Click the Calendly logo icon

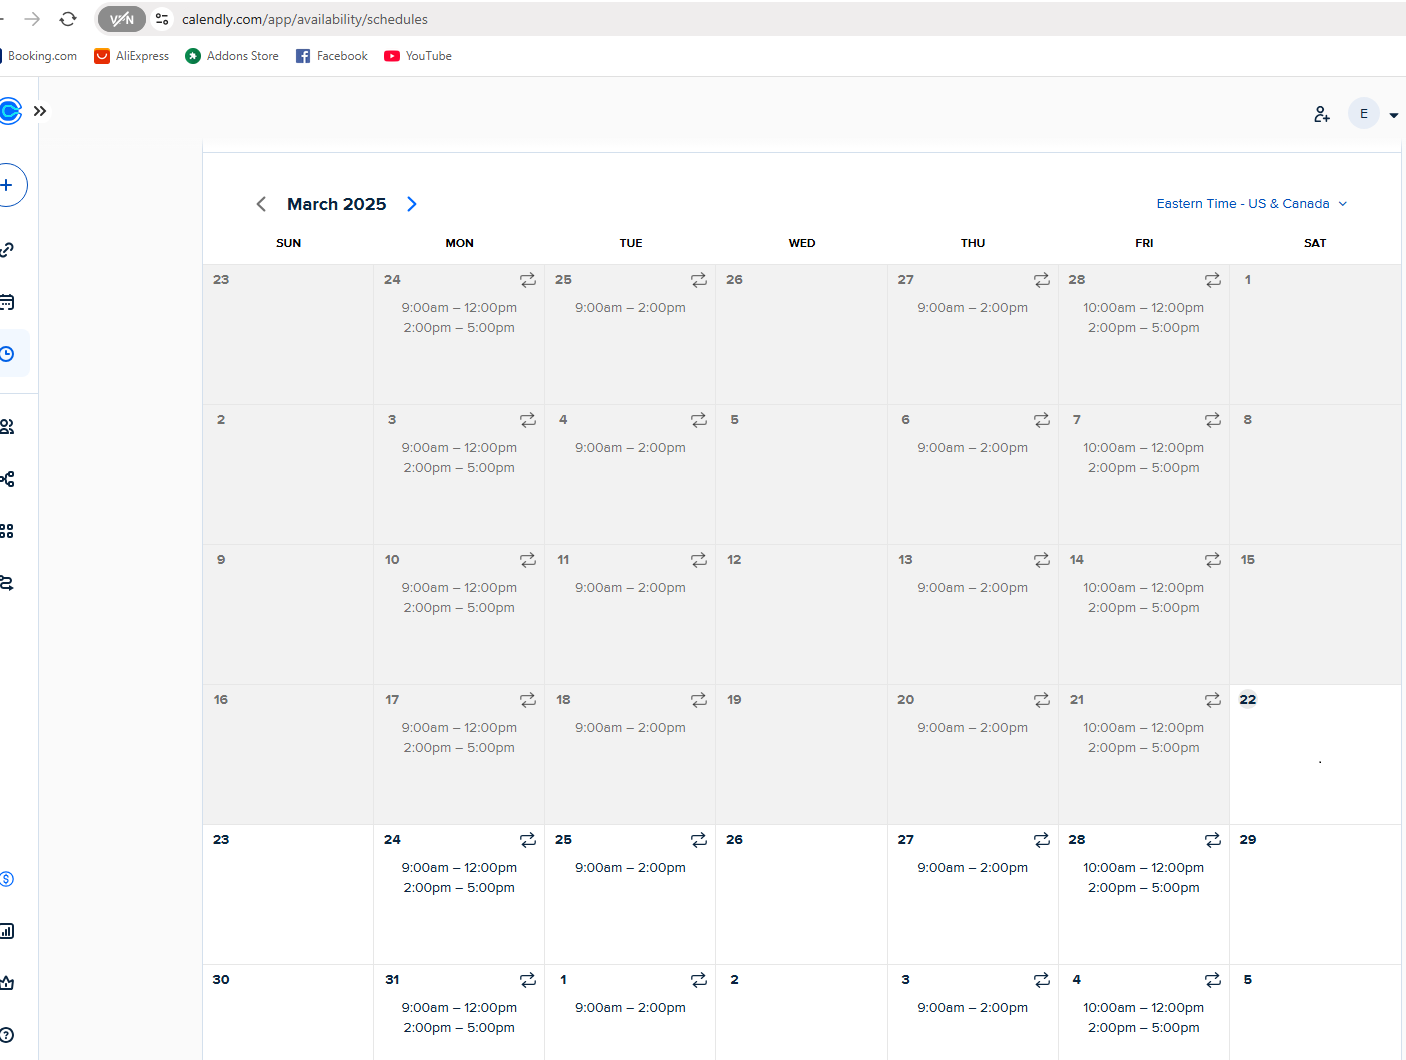pos(9,111)
